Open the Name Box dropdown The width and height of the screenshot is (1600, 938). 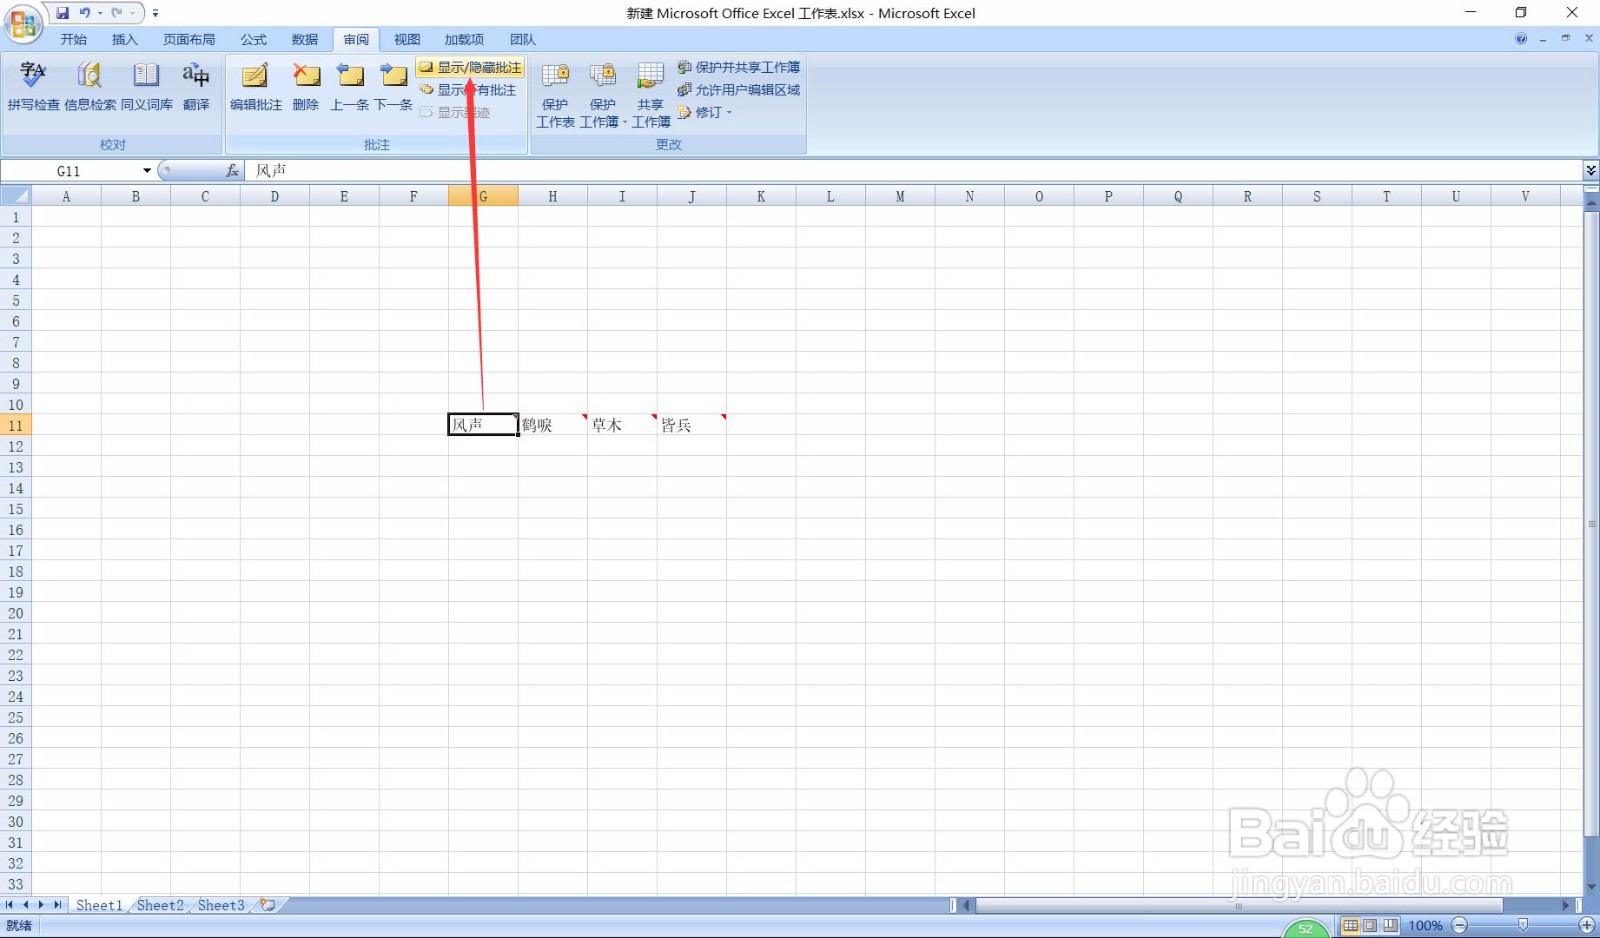(147, 171)
